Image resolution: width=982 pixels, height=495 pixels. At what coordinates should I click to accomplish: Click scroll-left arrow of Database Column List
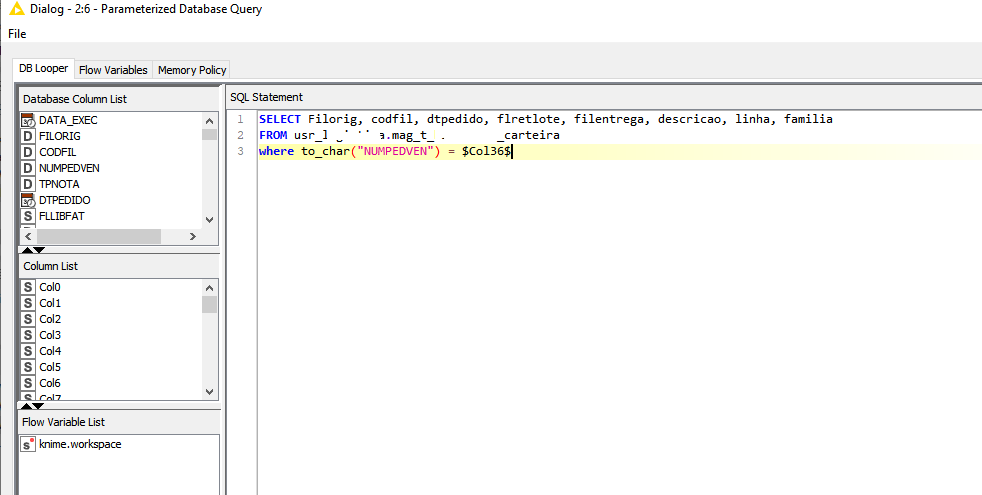tap(28, 236)
